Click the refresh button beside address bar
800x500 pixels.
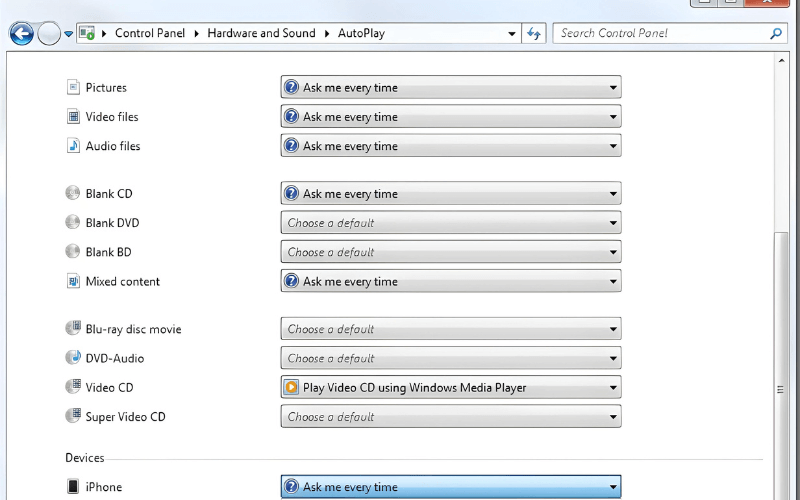pyautogui.click(x=534, y=34)
